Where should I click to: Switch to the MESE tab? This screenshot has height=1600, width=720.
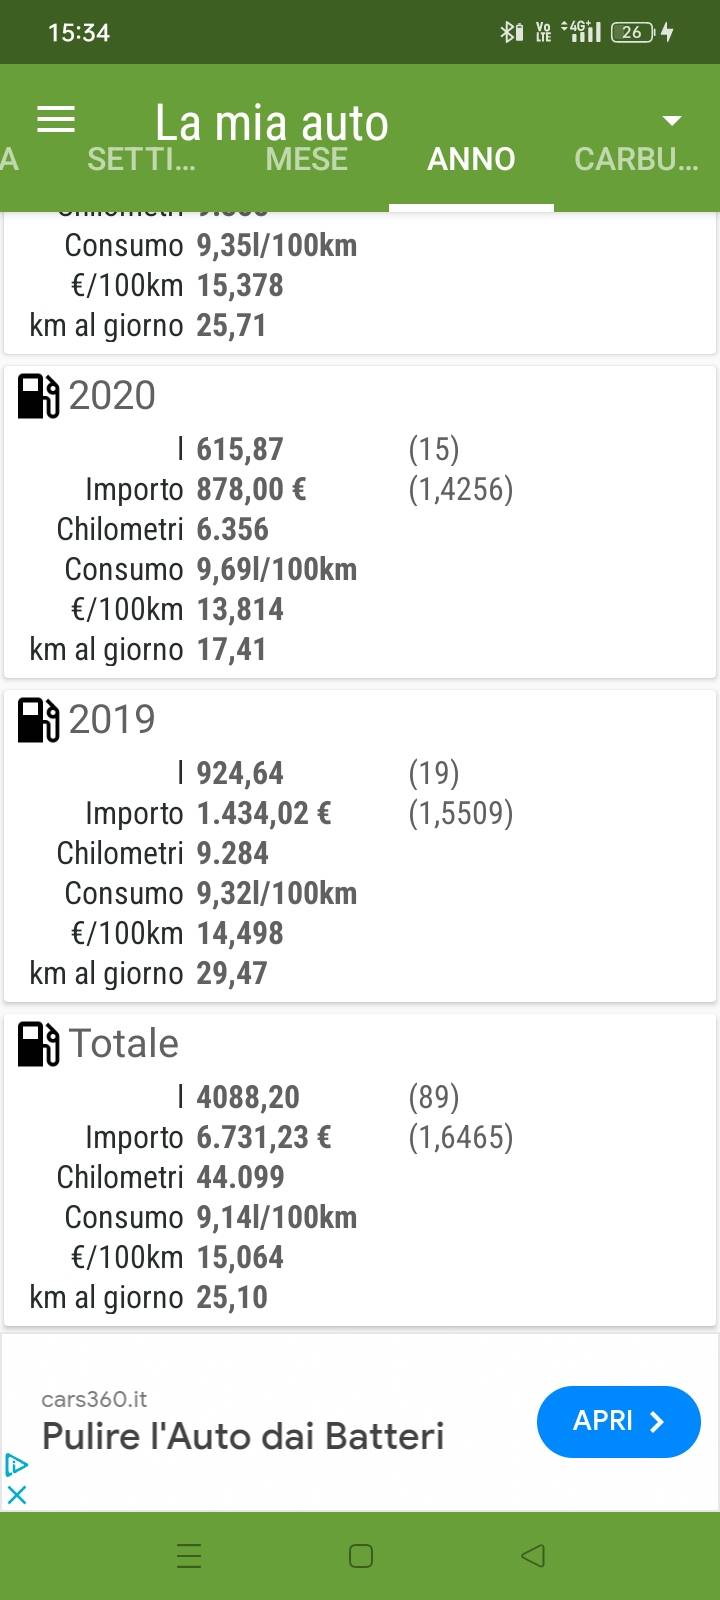tap(306, 159)
